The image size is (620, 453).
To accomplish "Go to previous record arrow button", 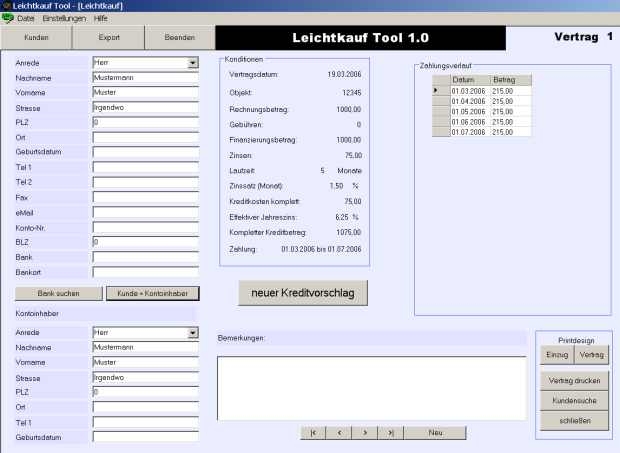I will click(339, 433).
